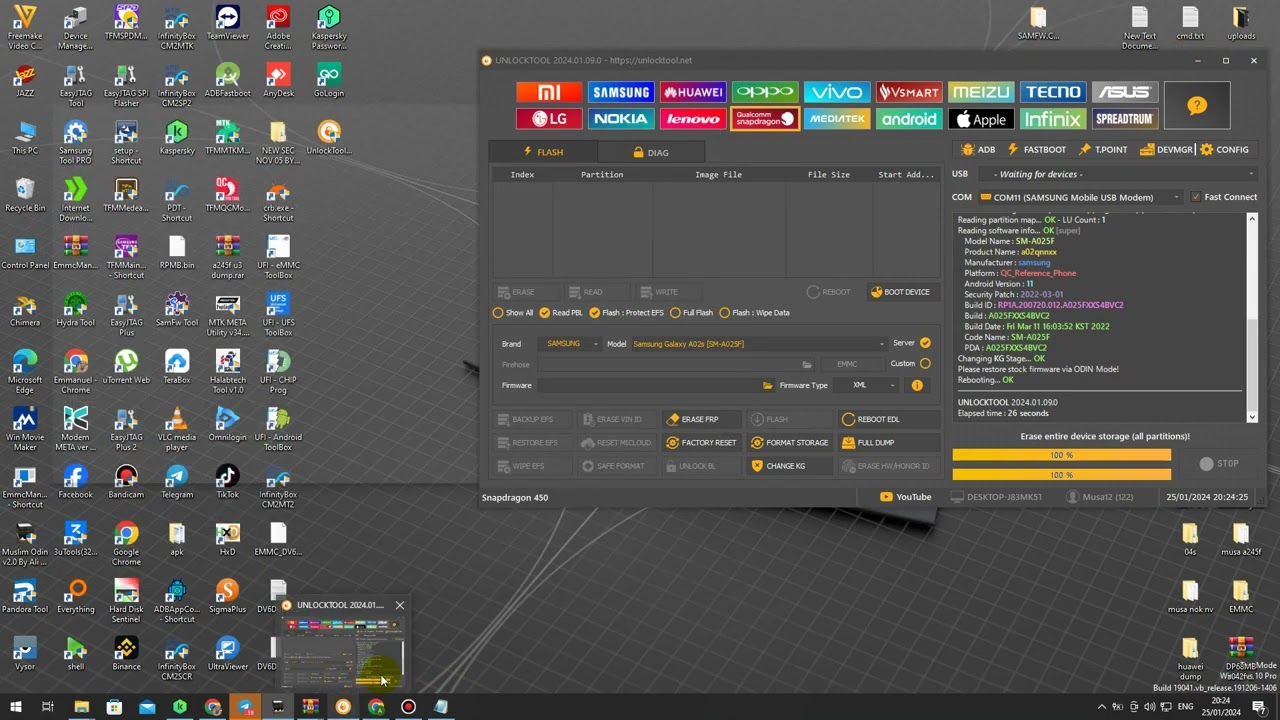Open File Explorer from the taskbar
The width and height of the screenshot is (1280, 720).
[82, 707]
